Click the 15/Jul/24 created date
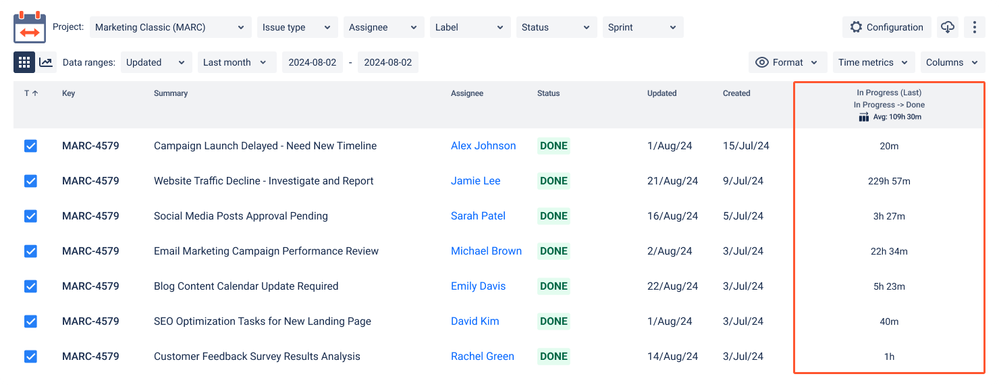Image resolution: width=999 pixels, height=385 pixels. click(745, 146)
